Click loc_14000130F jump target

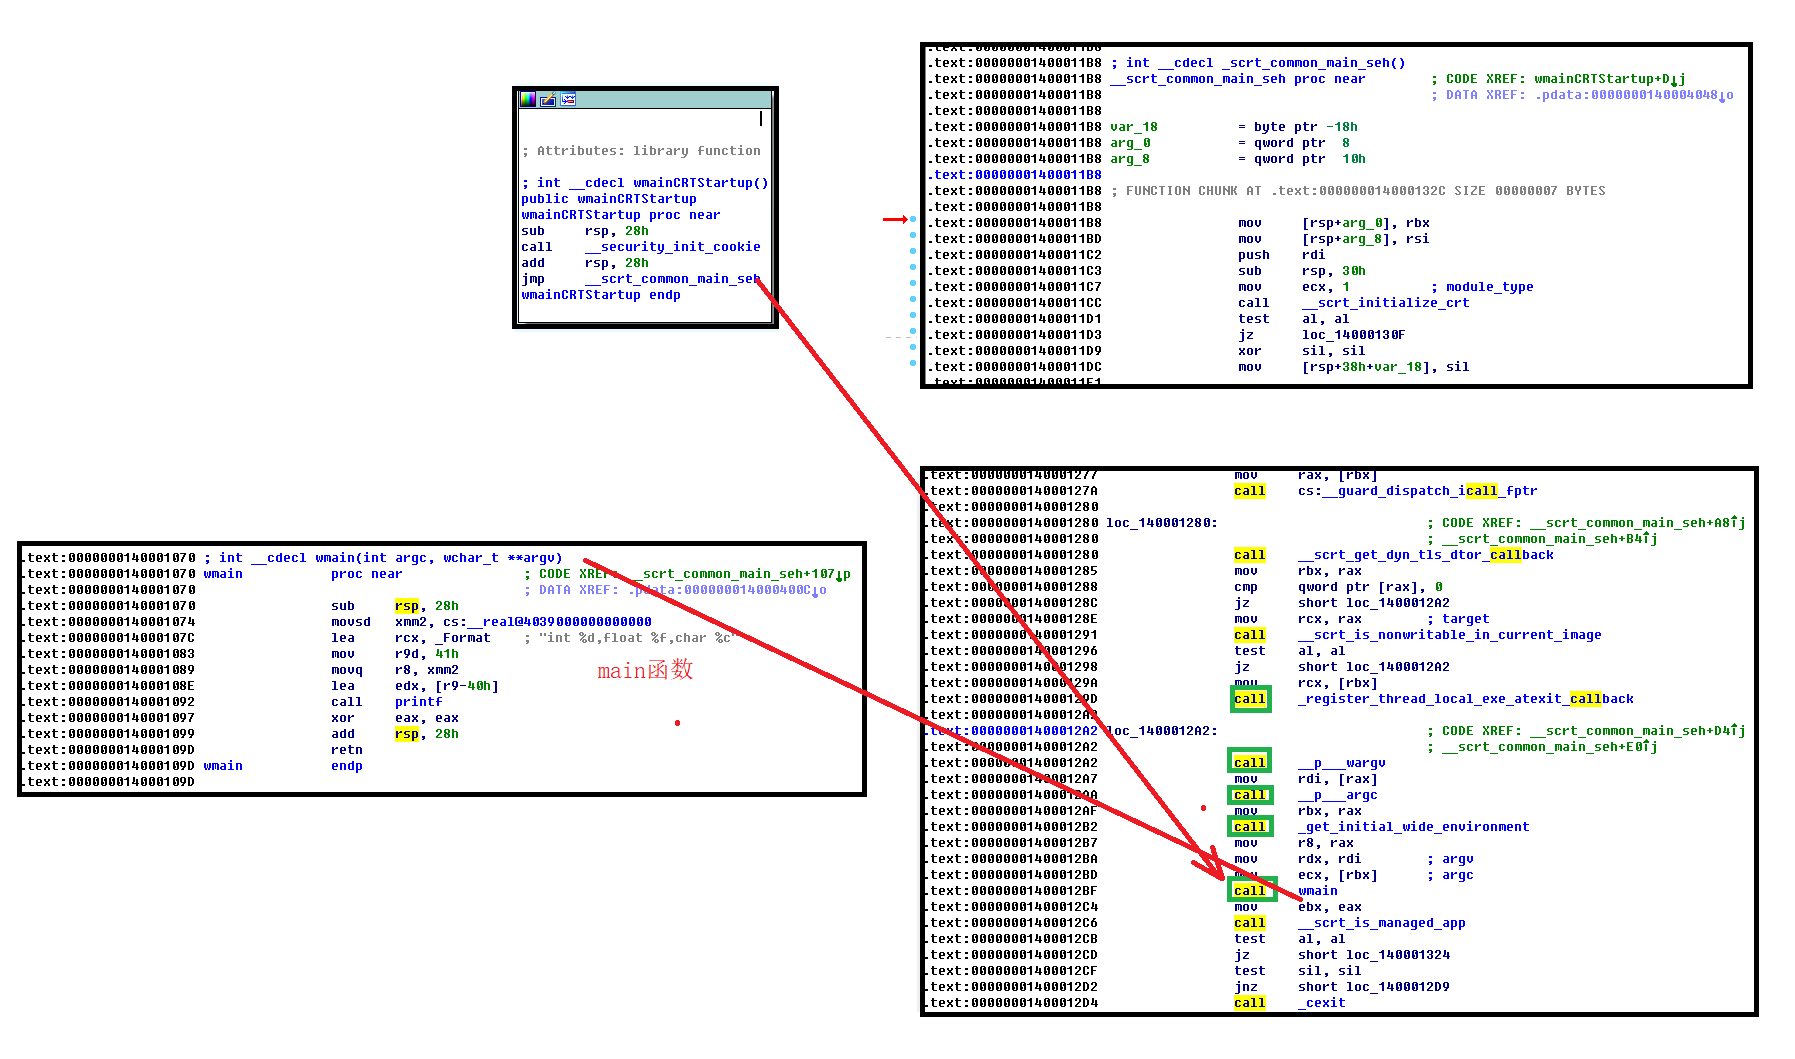[1354, 335]
